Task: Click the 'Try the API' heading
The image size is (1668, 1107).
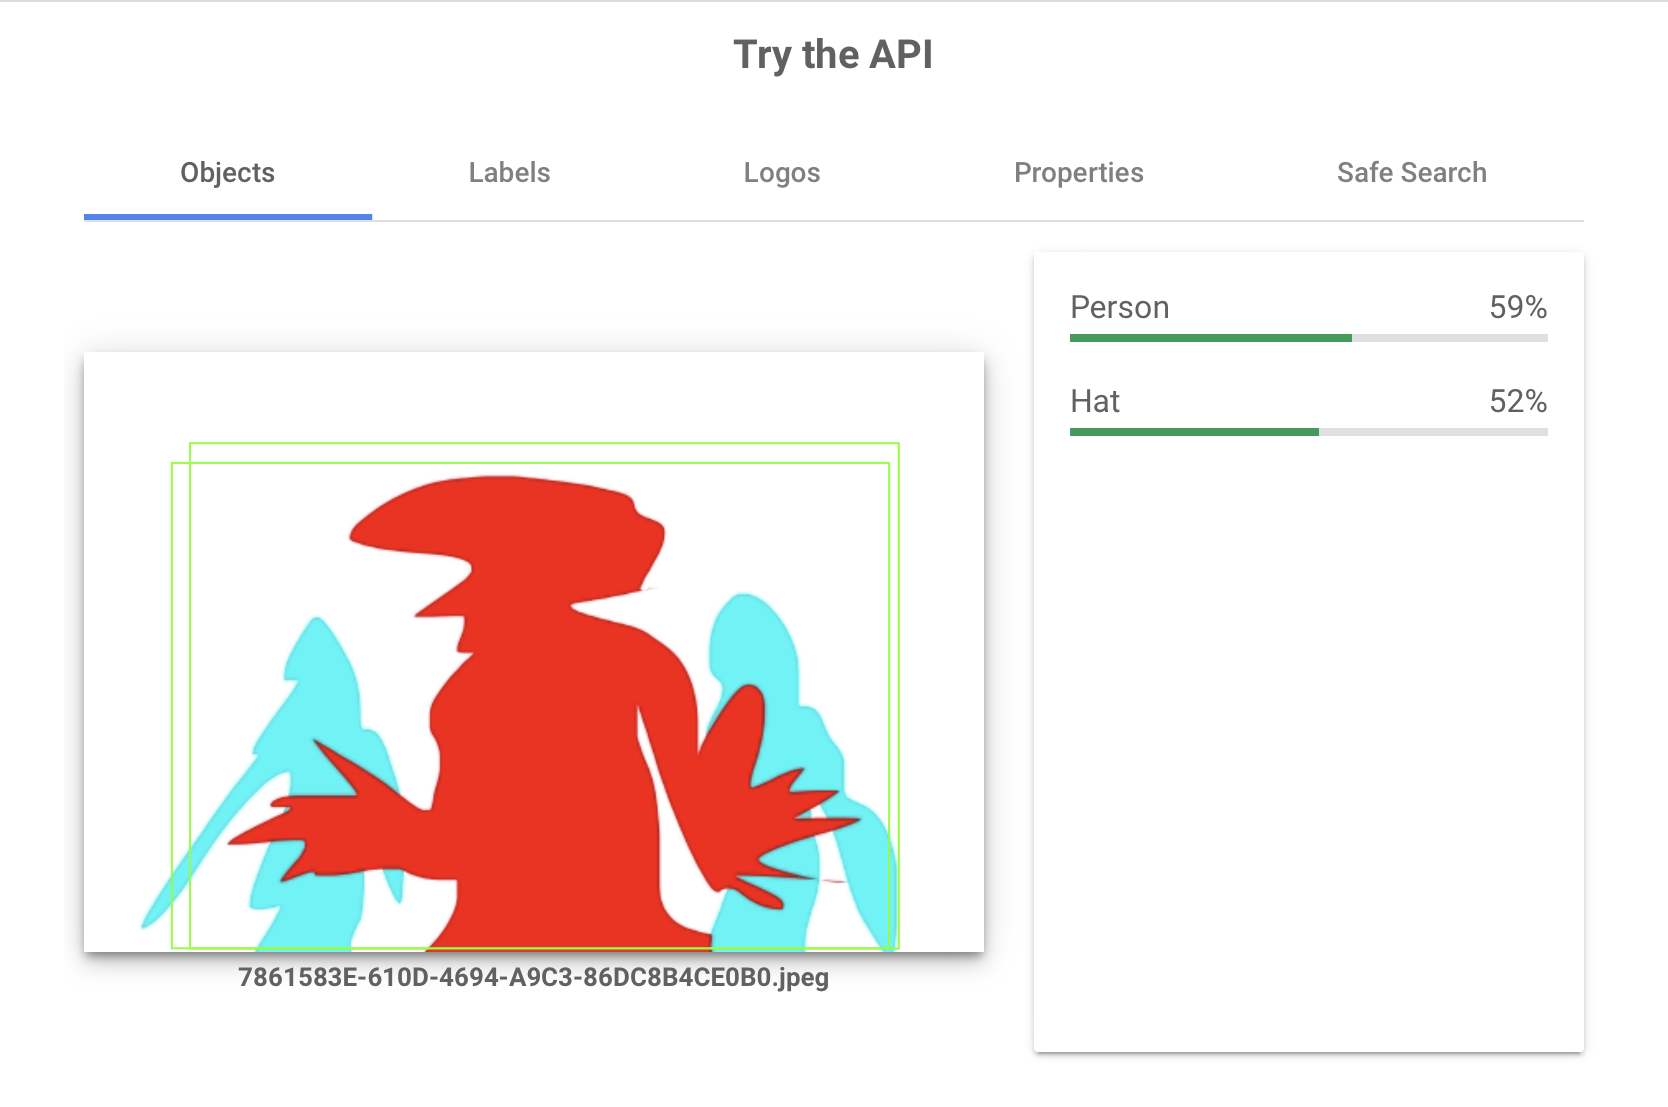Action: pyautogui.click(x=833, y=55)
